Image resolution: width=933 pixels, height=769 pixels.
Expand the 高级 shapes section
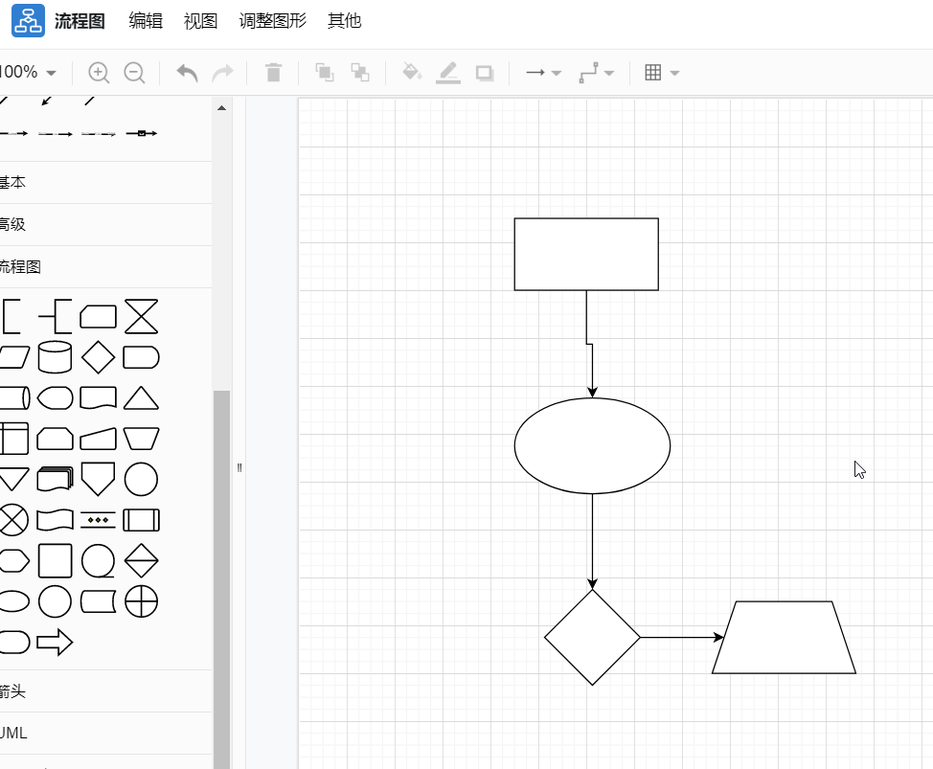(x=106, y=224)
